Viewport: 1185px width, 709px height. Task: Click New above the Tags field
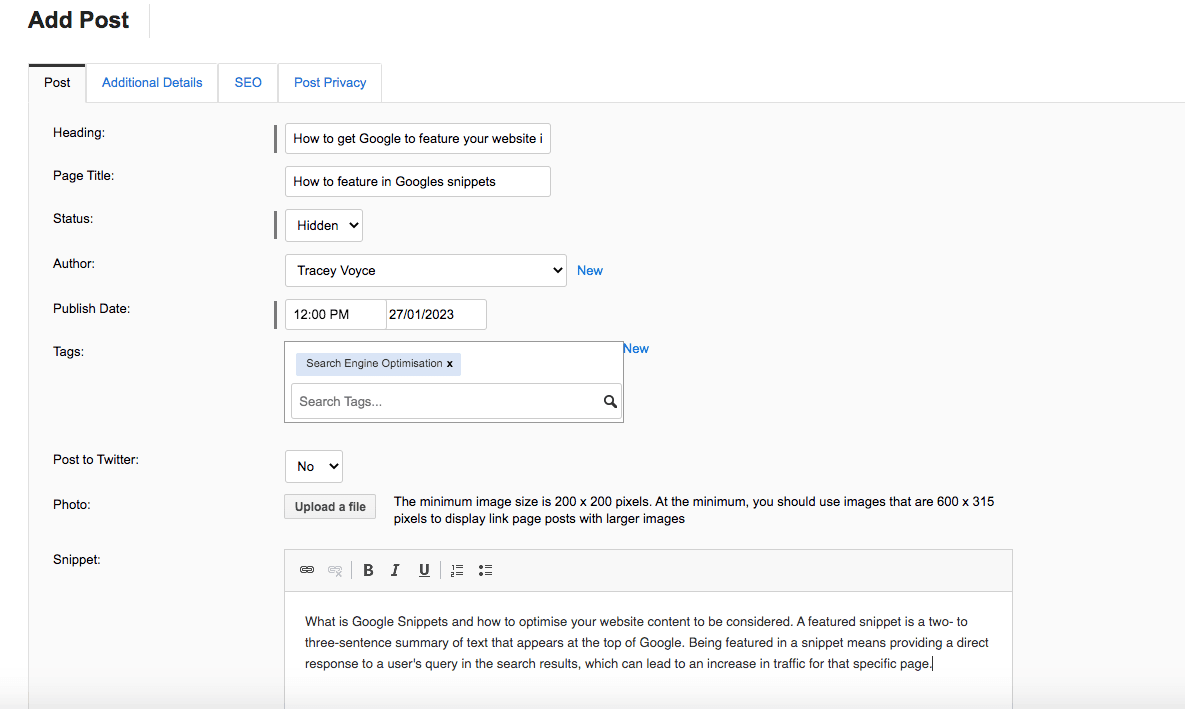click(x=636, y=348)
